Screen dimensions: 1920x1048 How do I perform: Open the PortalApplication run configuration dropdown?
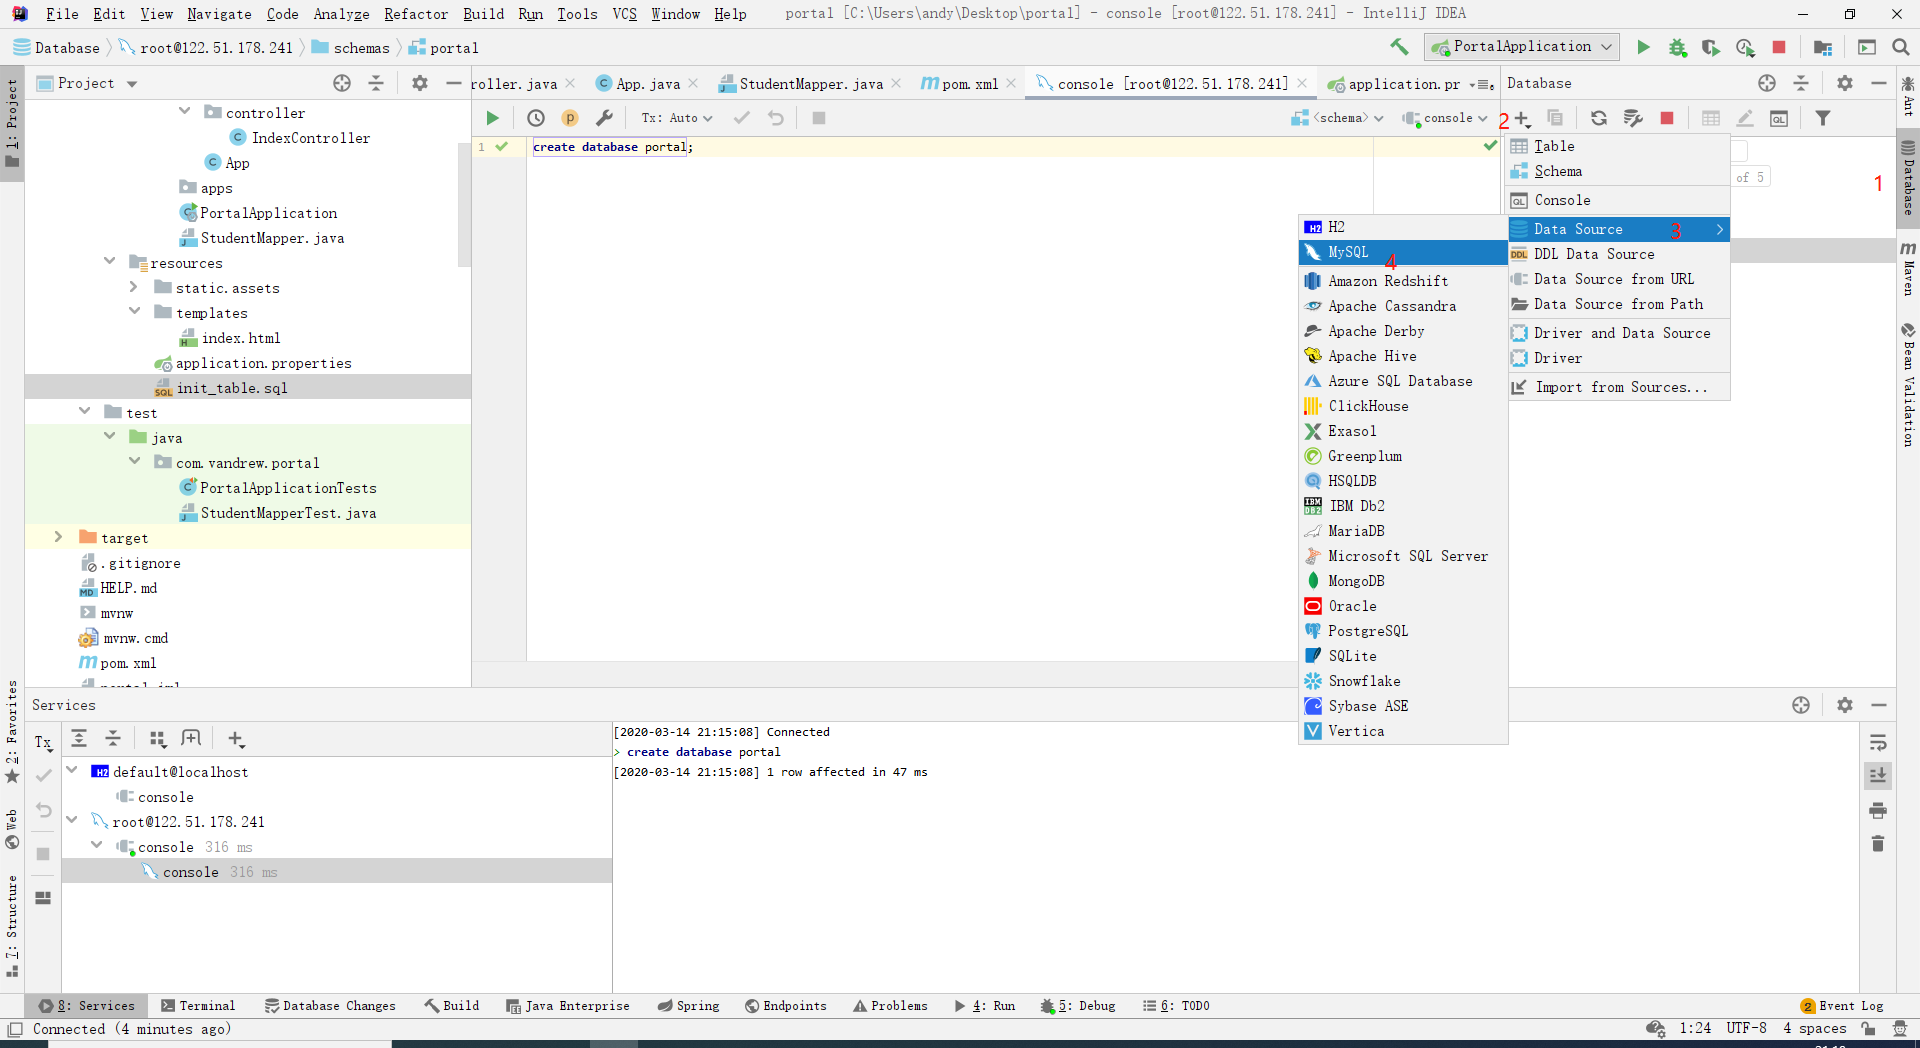coord(1522,47)
